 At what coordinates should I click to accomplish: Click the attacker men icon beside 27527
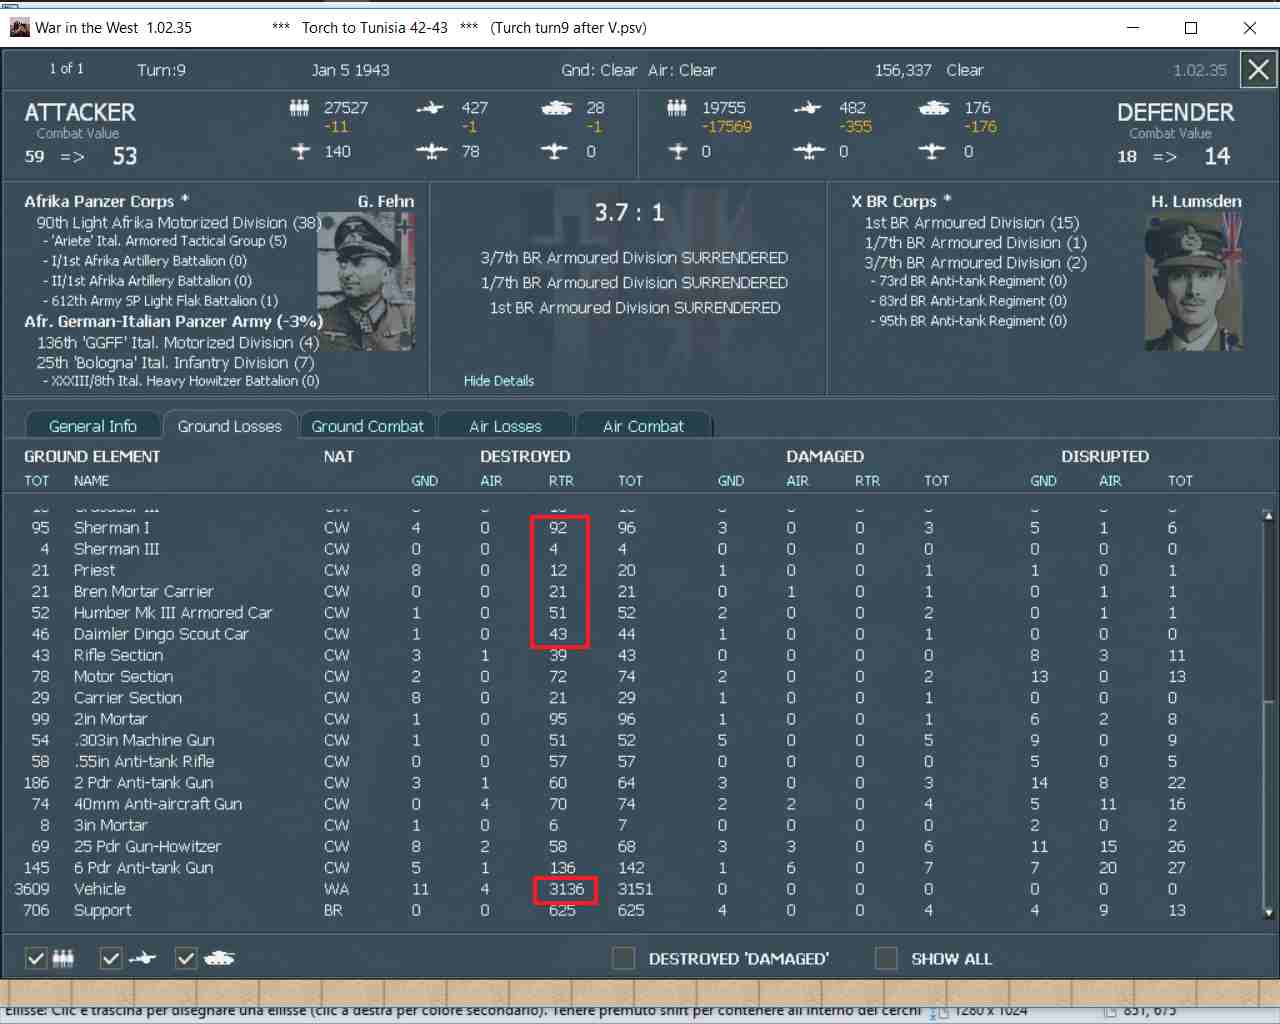(x=299, y=108)
